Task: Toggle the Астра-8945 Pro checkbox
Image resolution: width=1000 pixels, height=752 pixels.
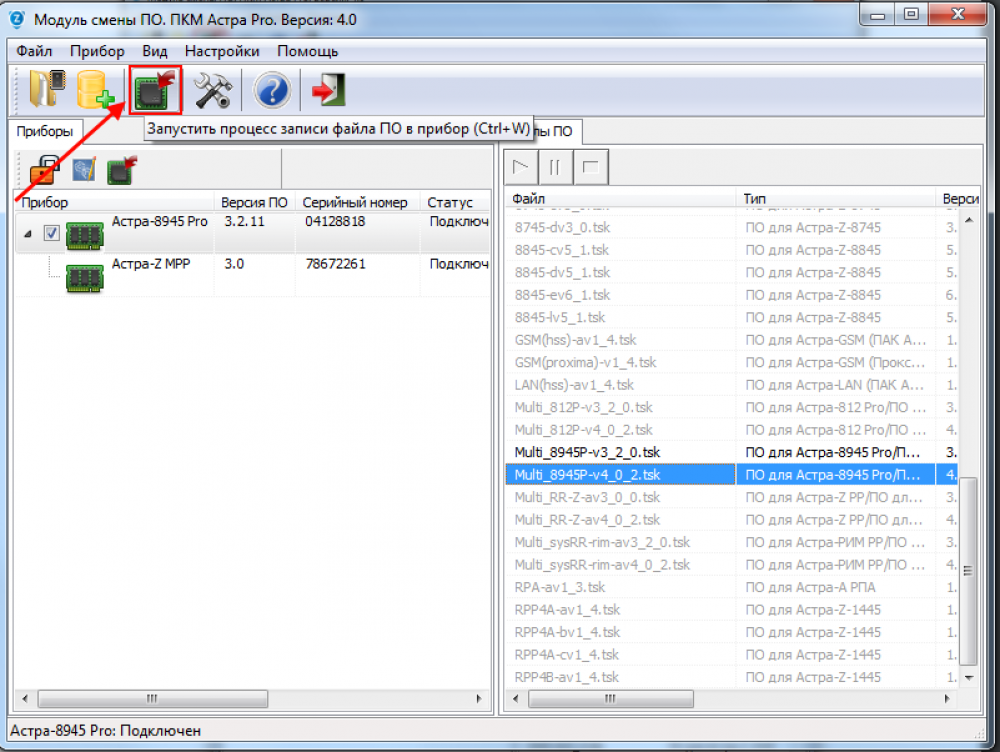Action: click(52, 233)
